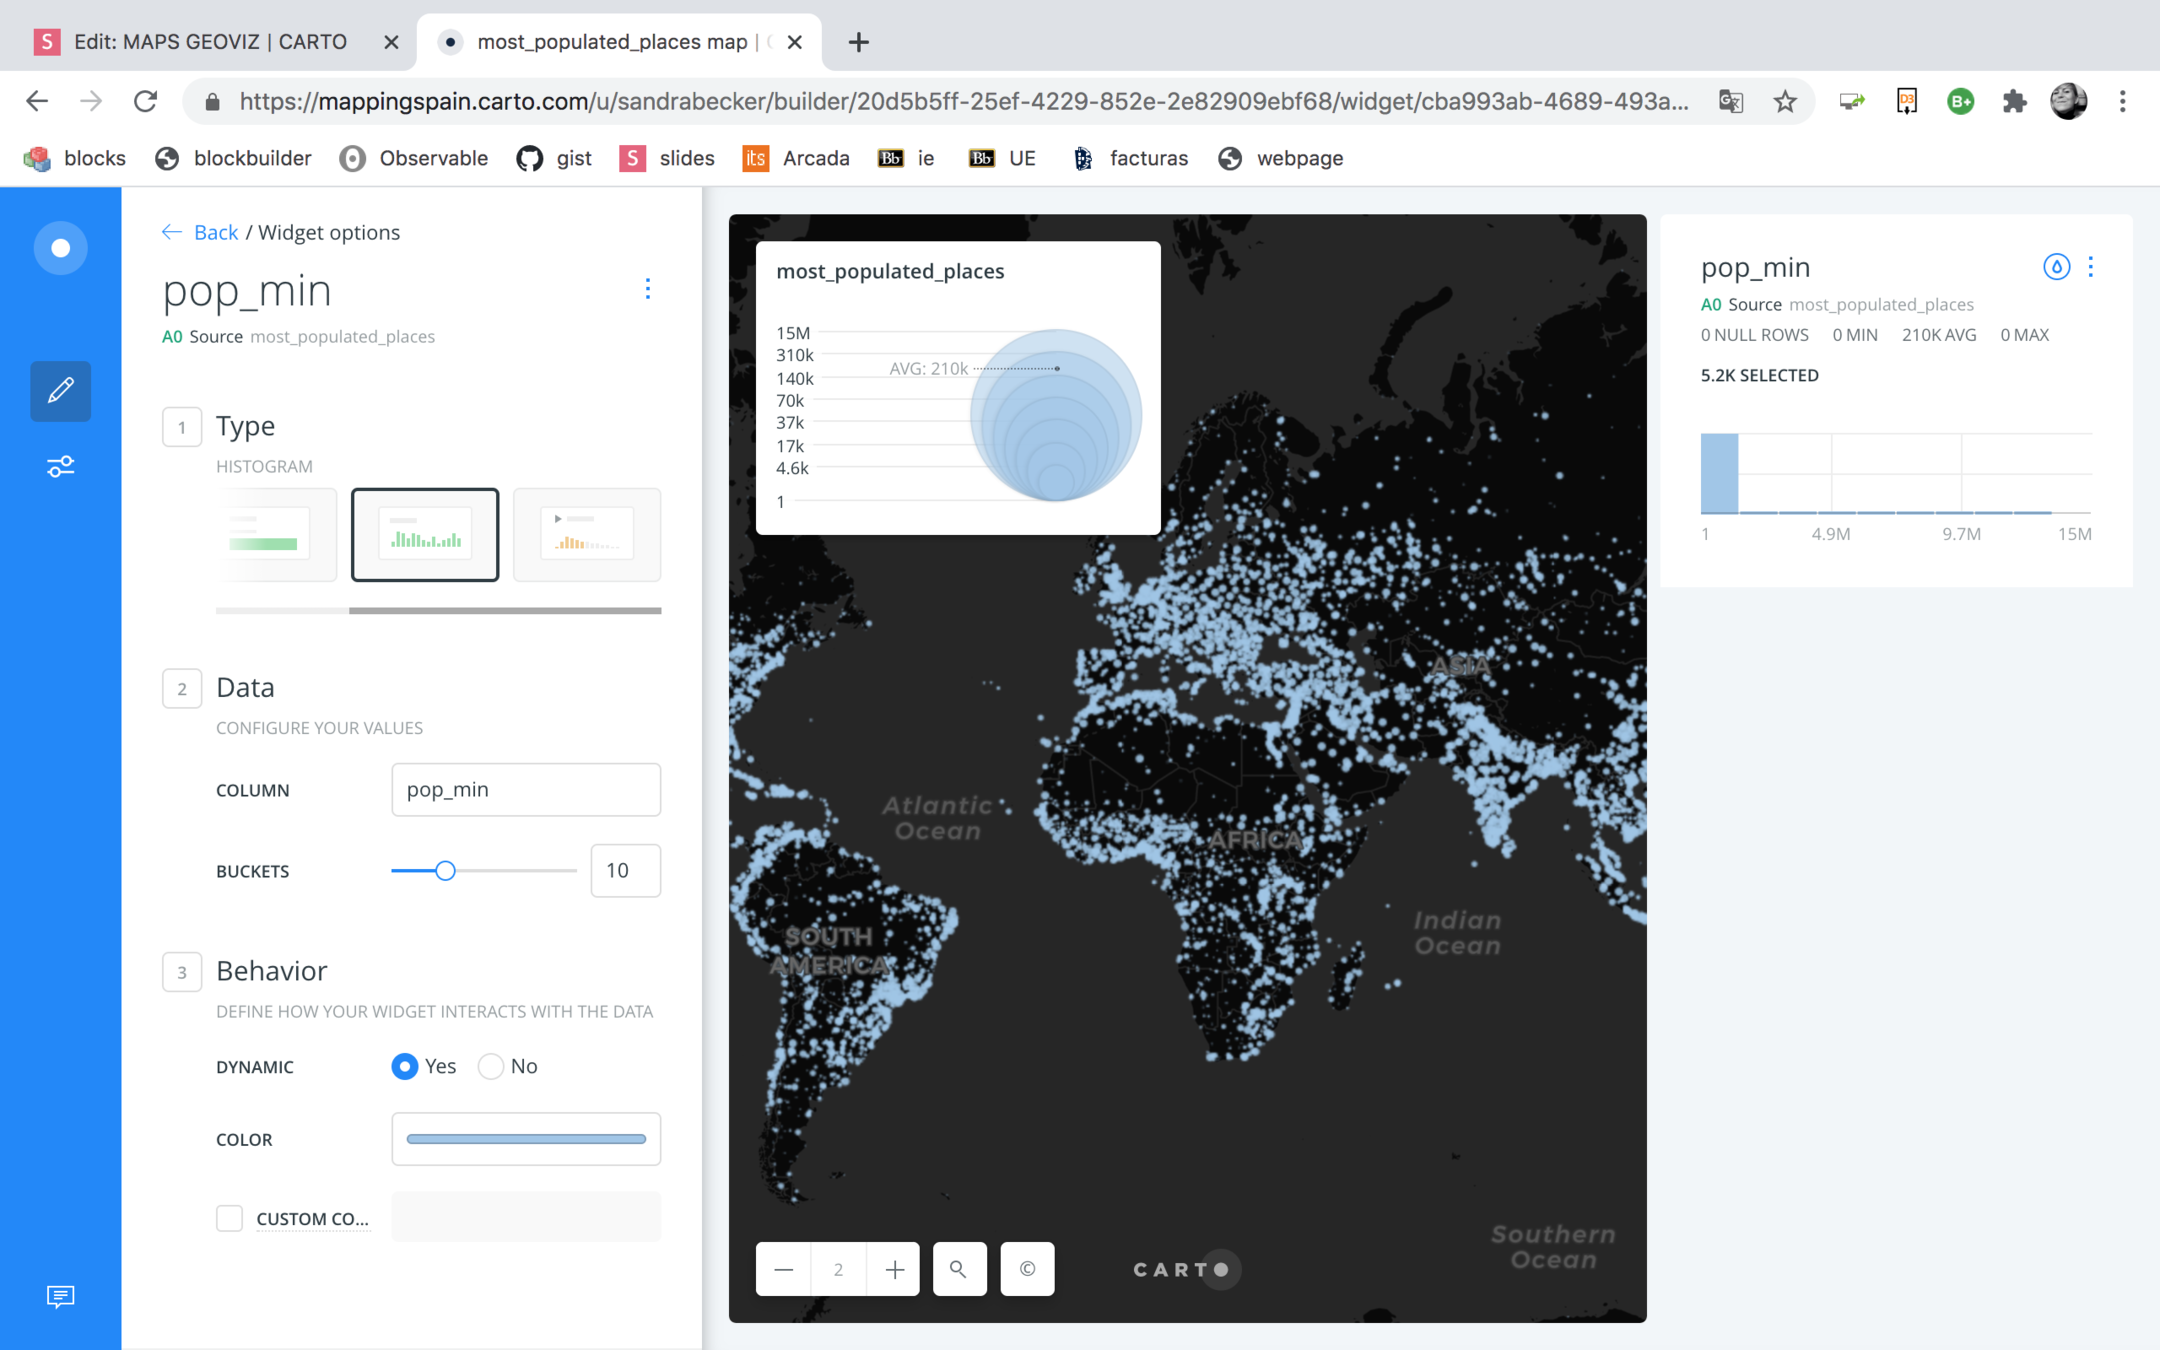Open the three-dot menu on pop_min widget
This screenshot has height=1350, width=2160.
(x=2091, y=267)
